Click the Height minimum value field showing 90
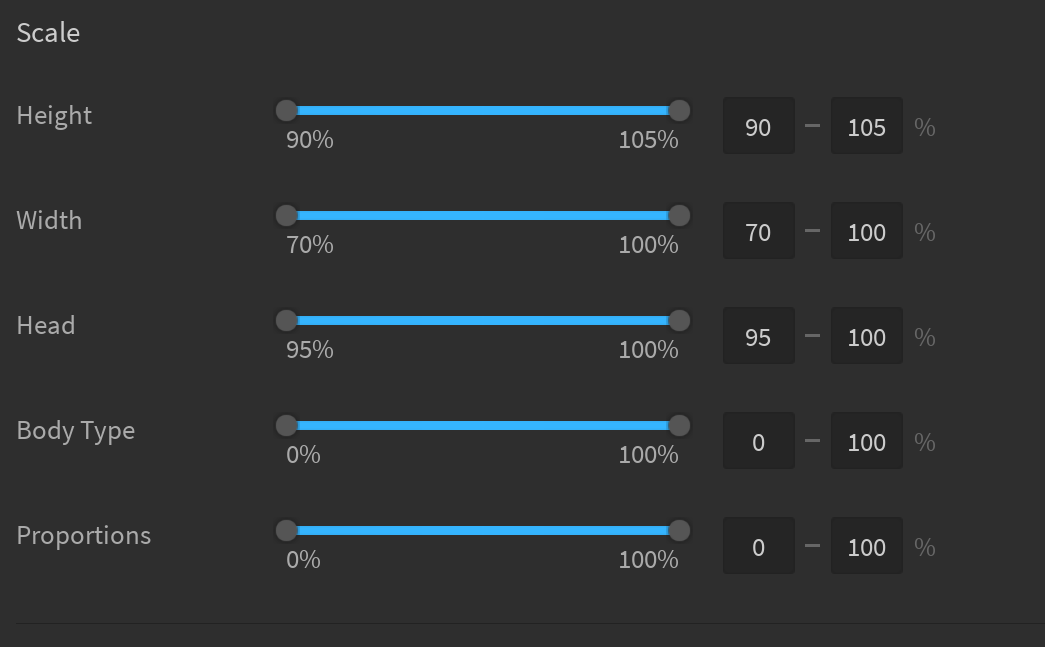 (758, 126)
